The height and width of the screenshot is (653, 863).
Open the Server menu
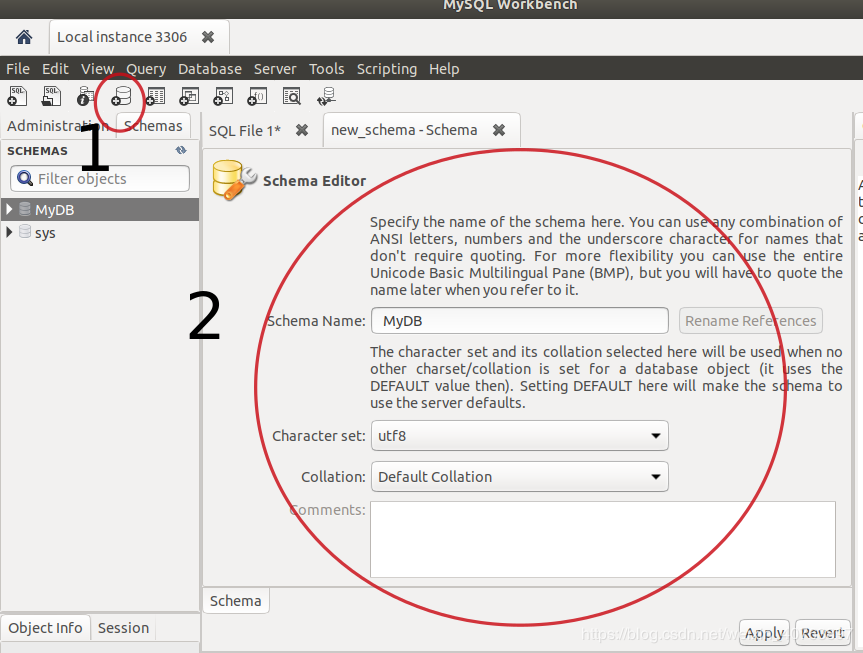(275, 69)
